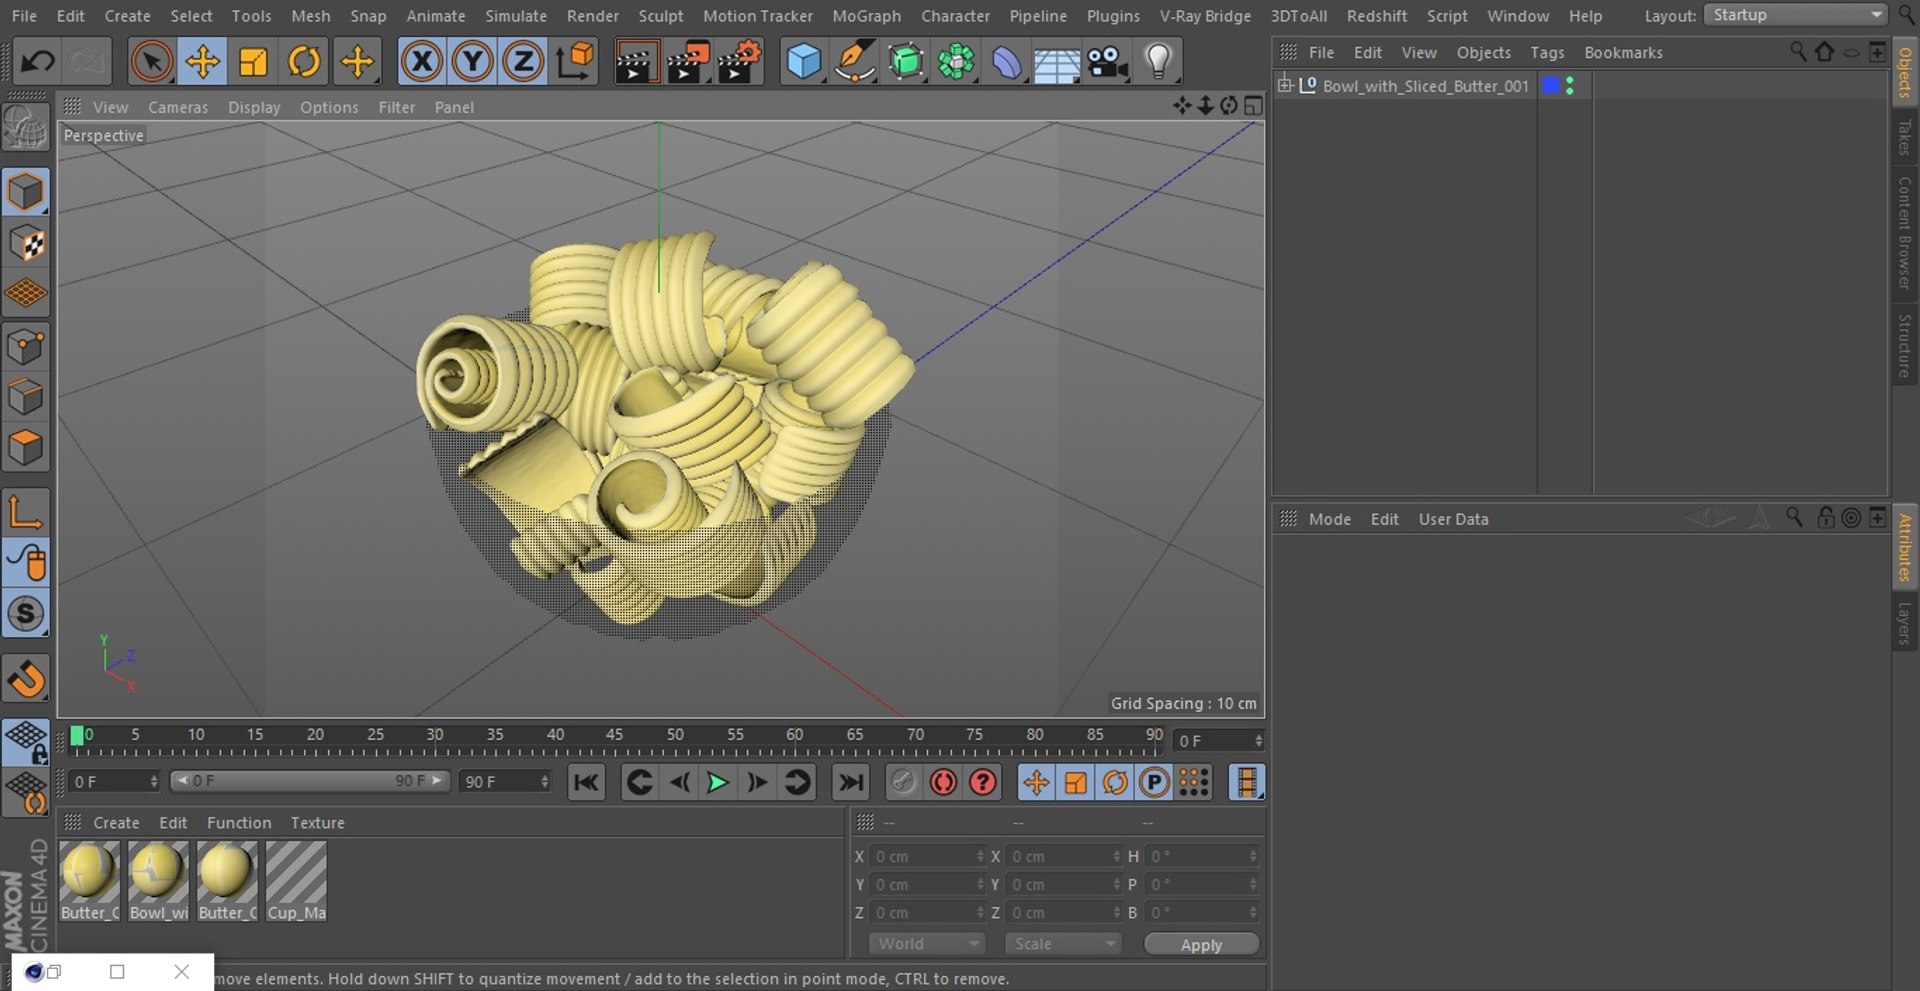
Task: Switch to Edges mode
Action: (x=26, y=397)
